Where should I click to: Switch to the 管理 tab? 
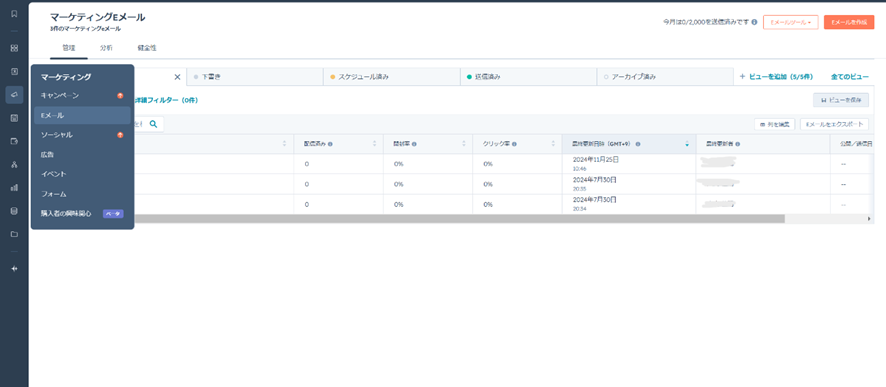[x=68, y=48]
